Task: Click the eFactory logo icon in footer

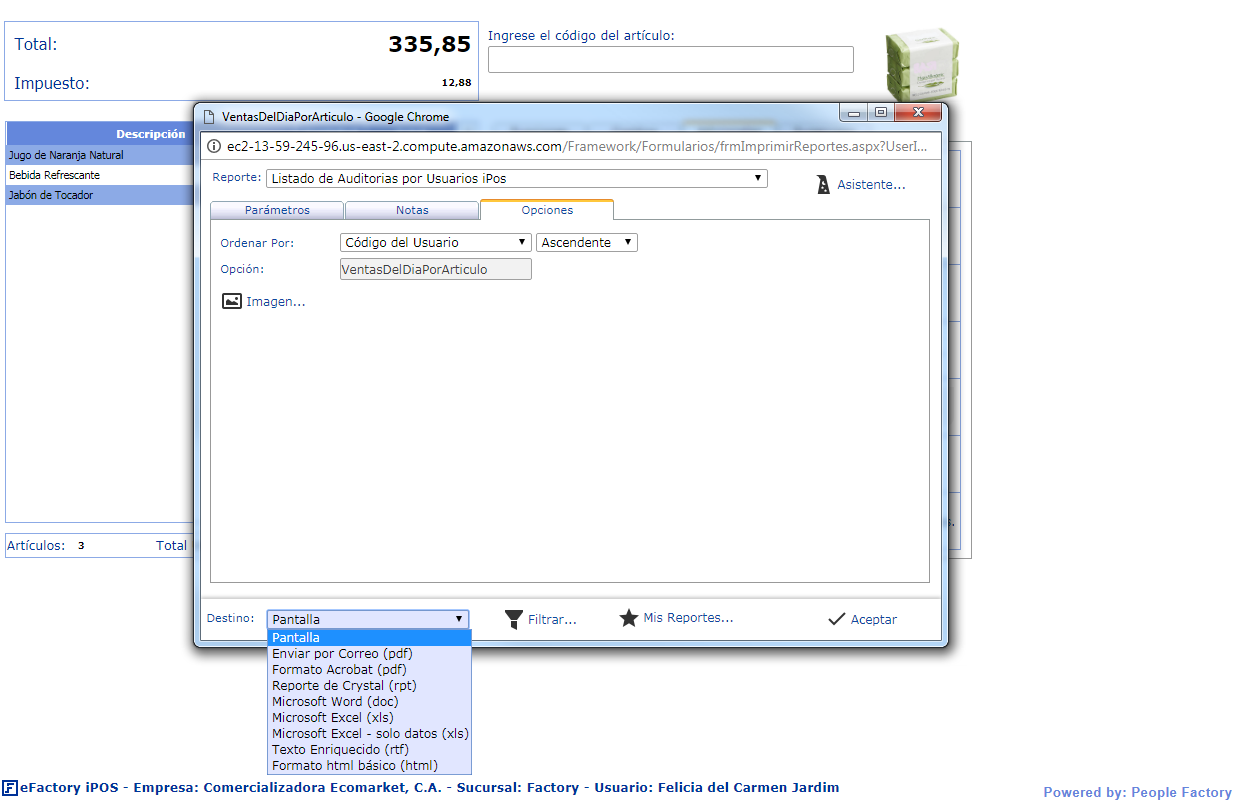Action: [9, 788]
